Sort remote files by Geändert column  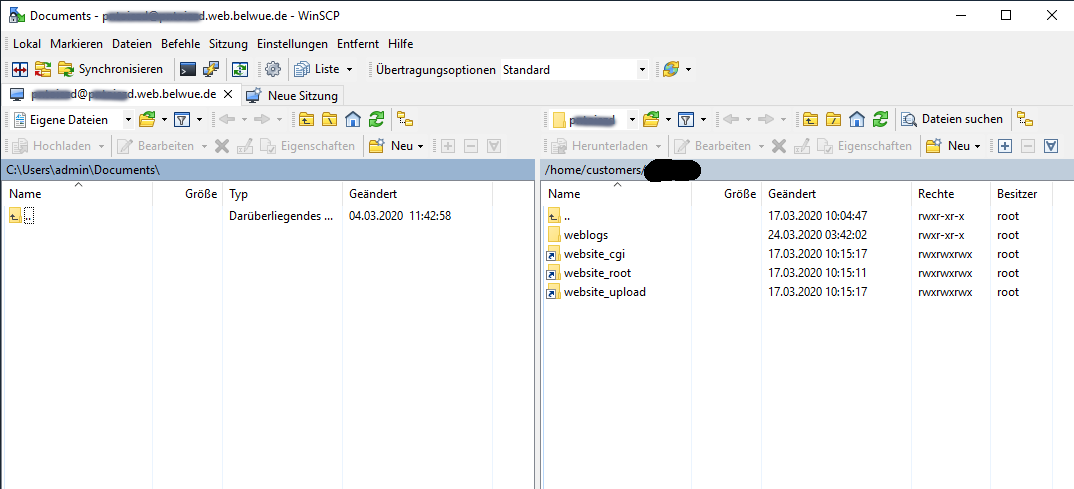click(x=792, y=194)
